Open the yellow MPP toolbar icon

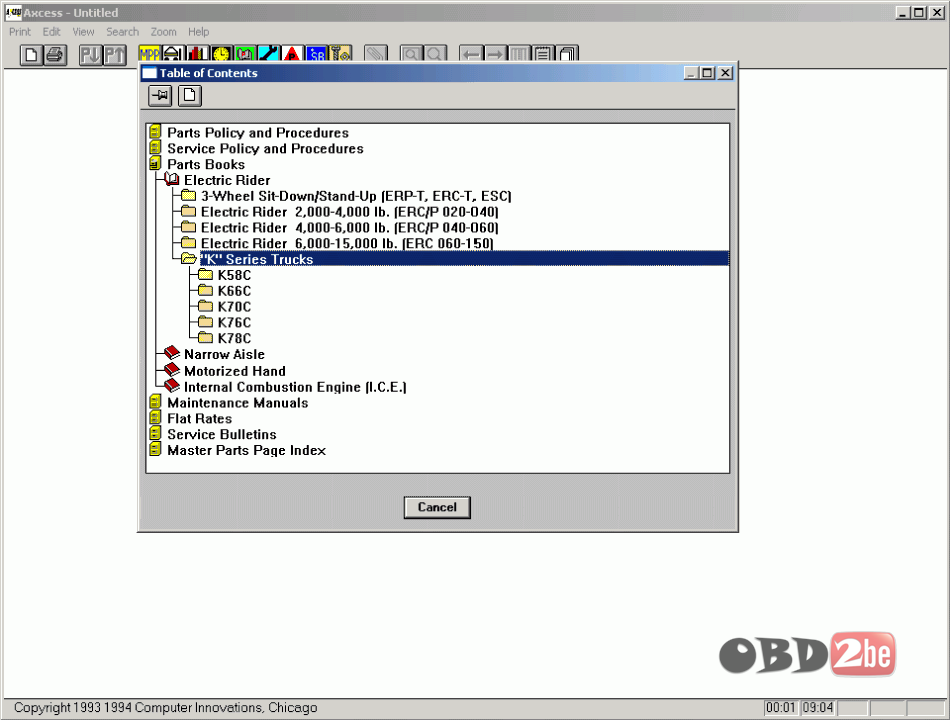click(x=149, y=53)
